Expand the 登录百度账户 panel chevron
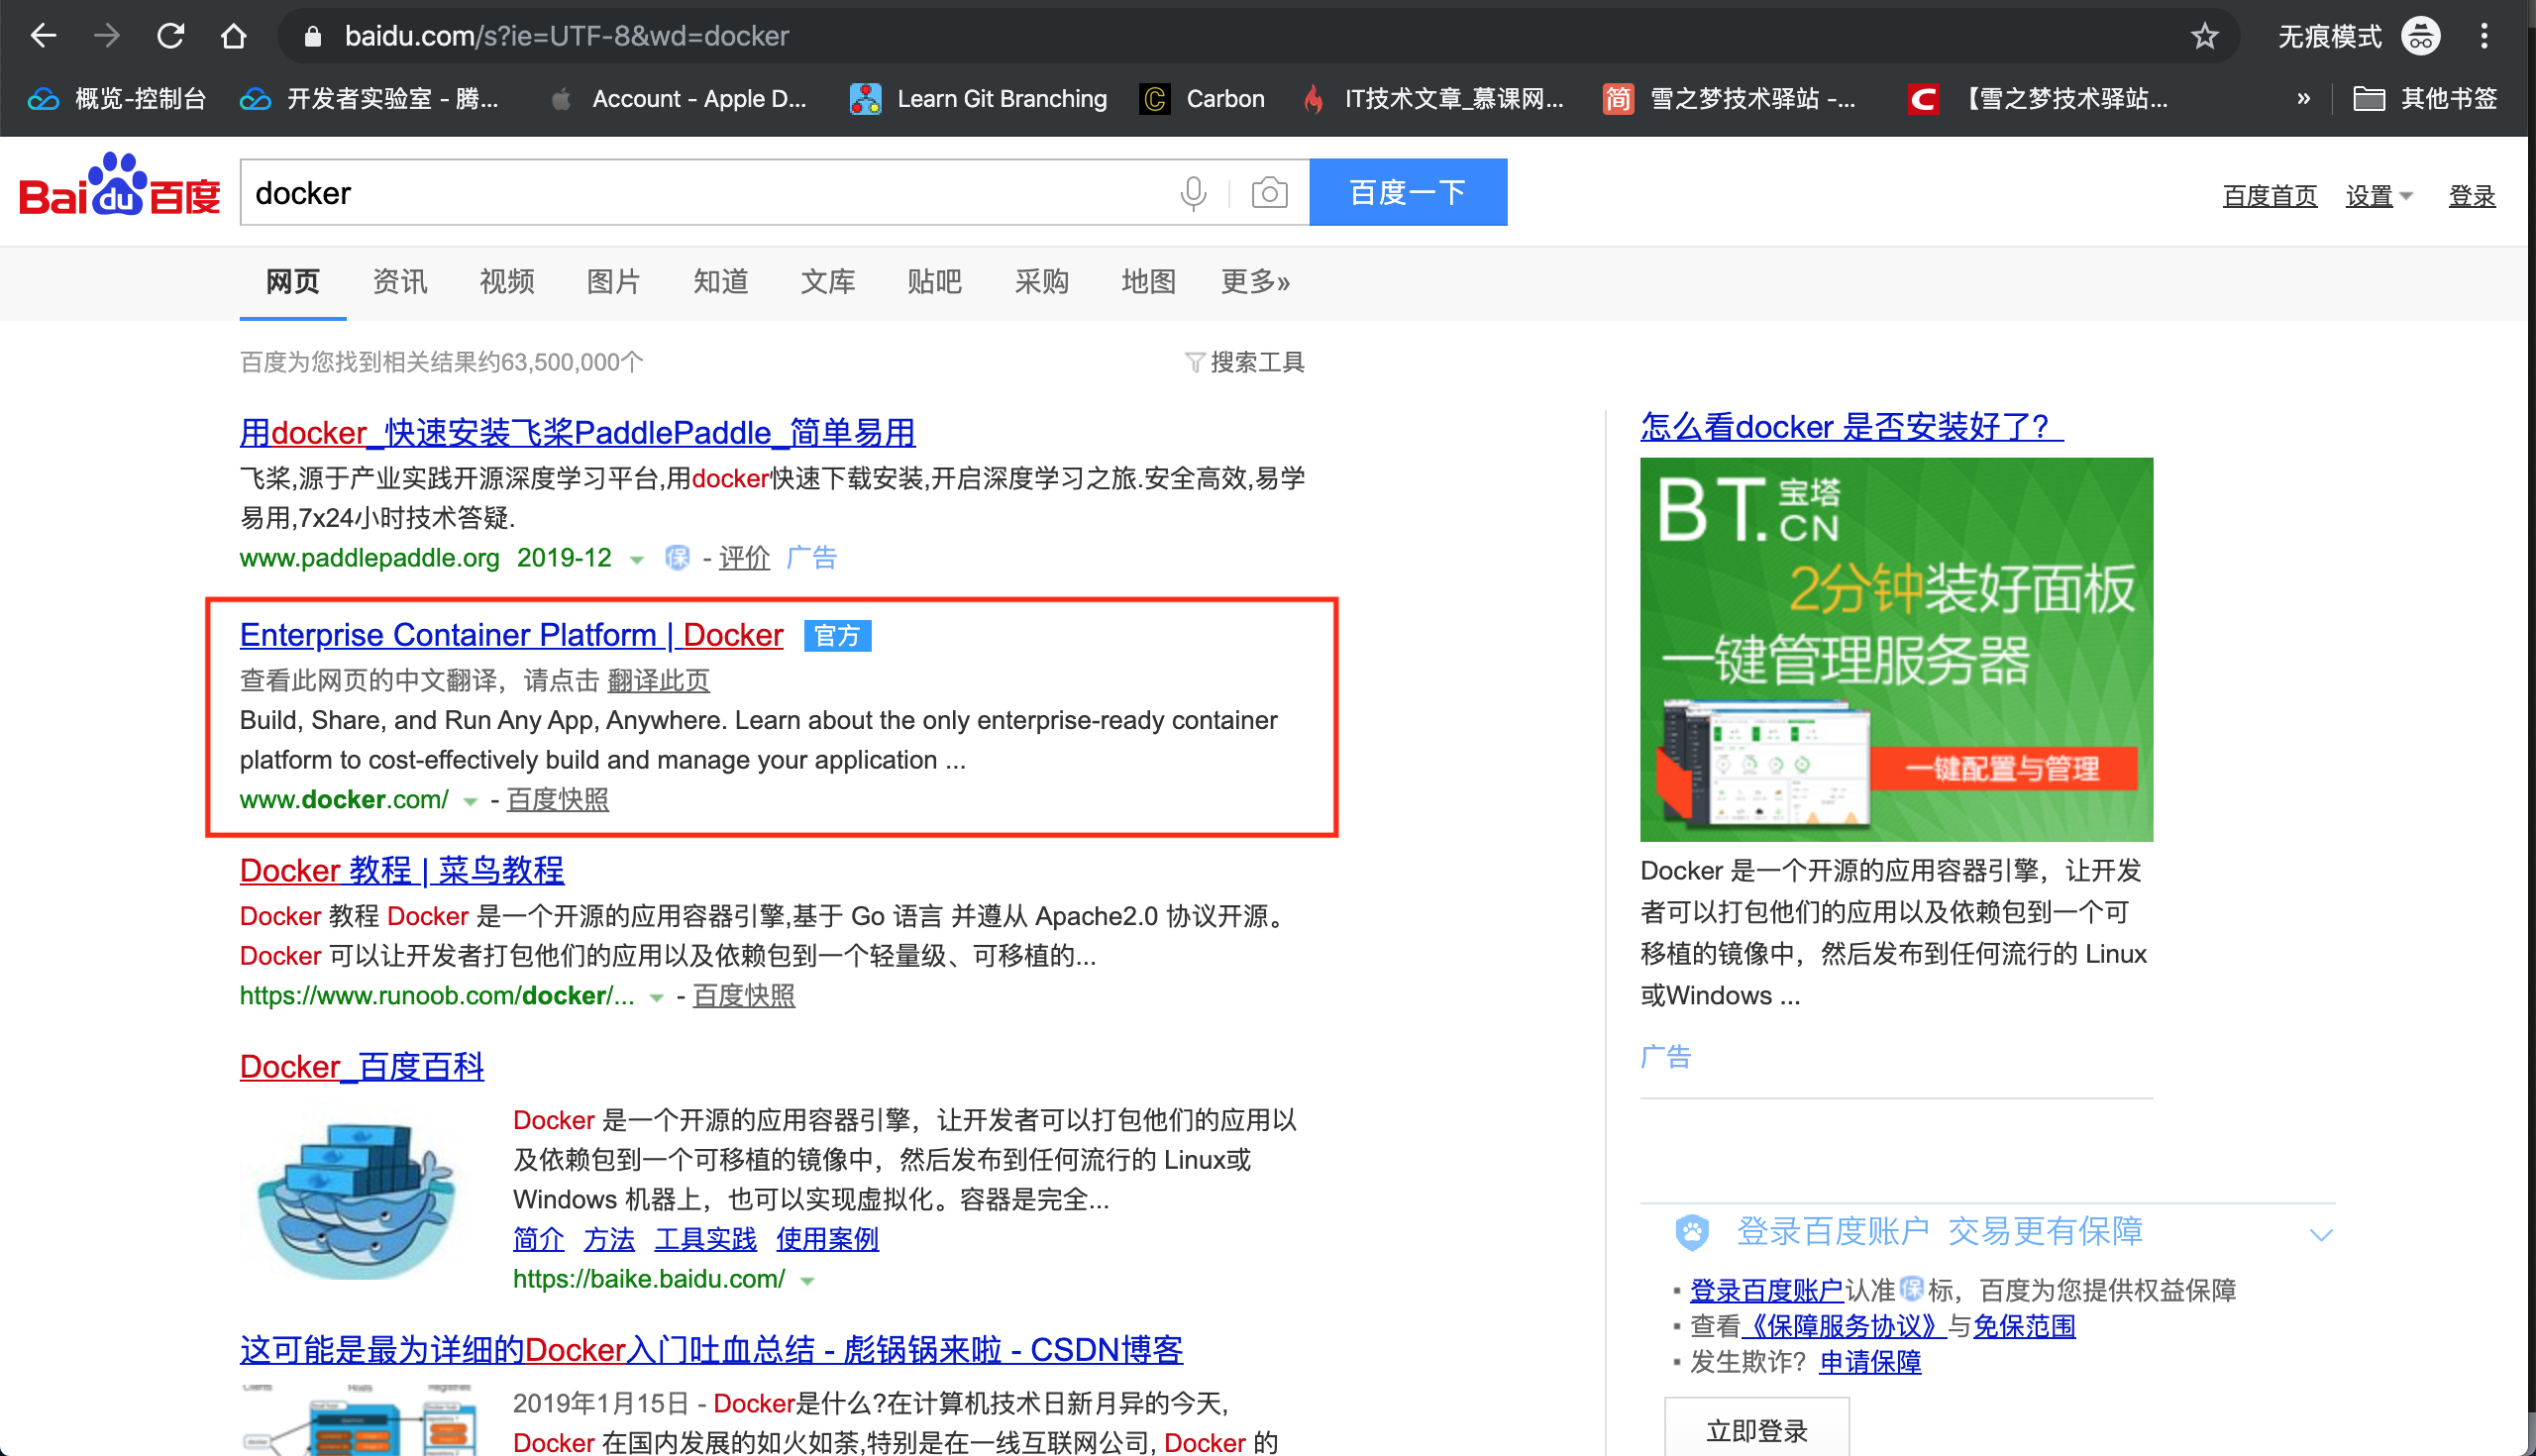This screenshot has width=2536, height=1456. [x=2321, y=1234]
